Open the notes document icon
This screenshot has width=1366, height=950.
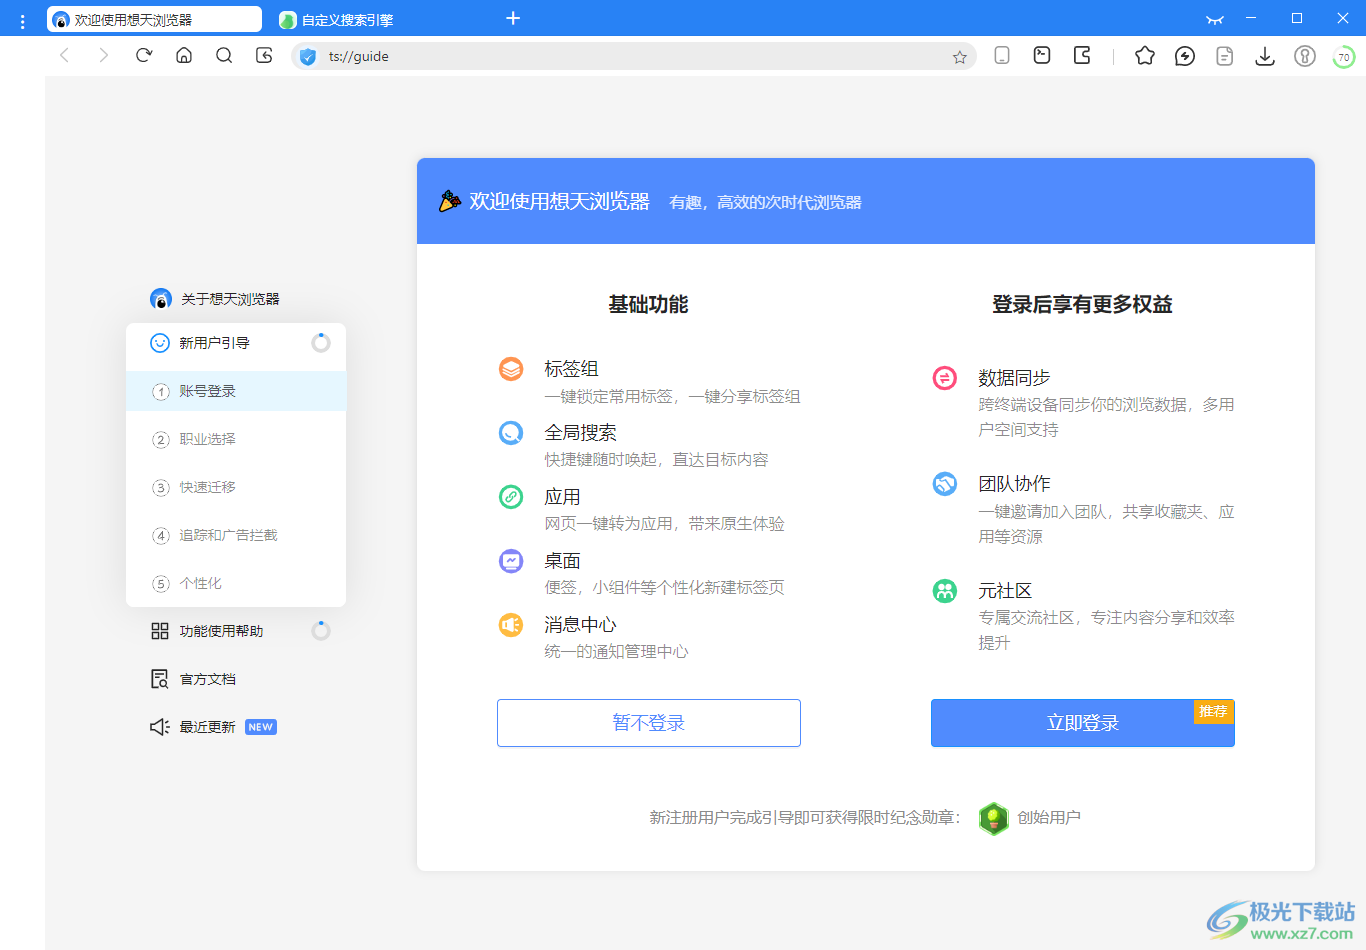(x=1225, y=56)
